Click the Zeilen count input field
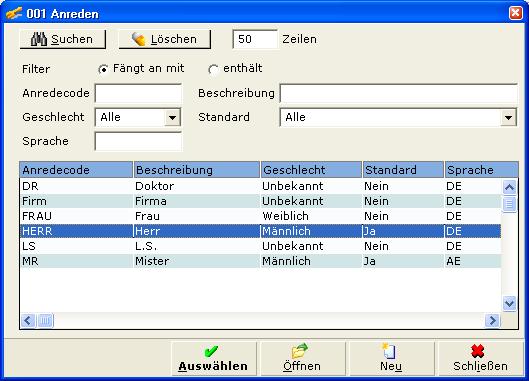529x381 pixels. [x=255, y=39]
